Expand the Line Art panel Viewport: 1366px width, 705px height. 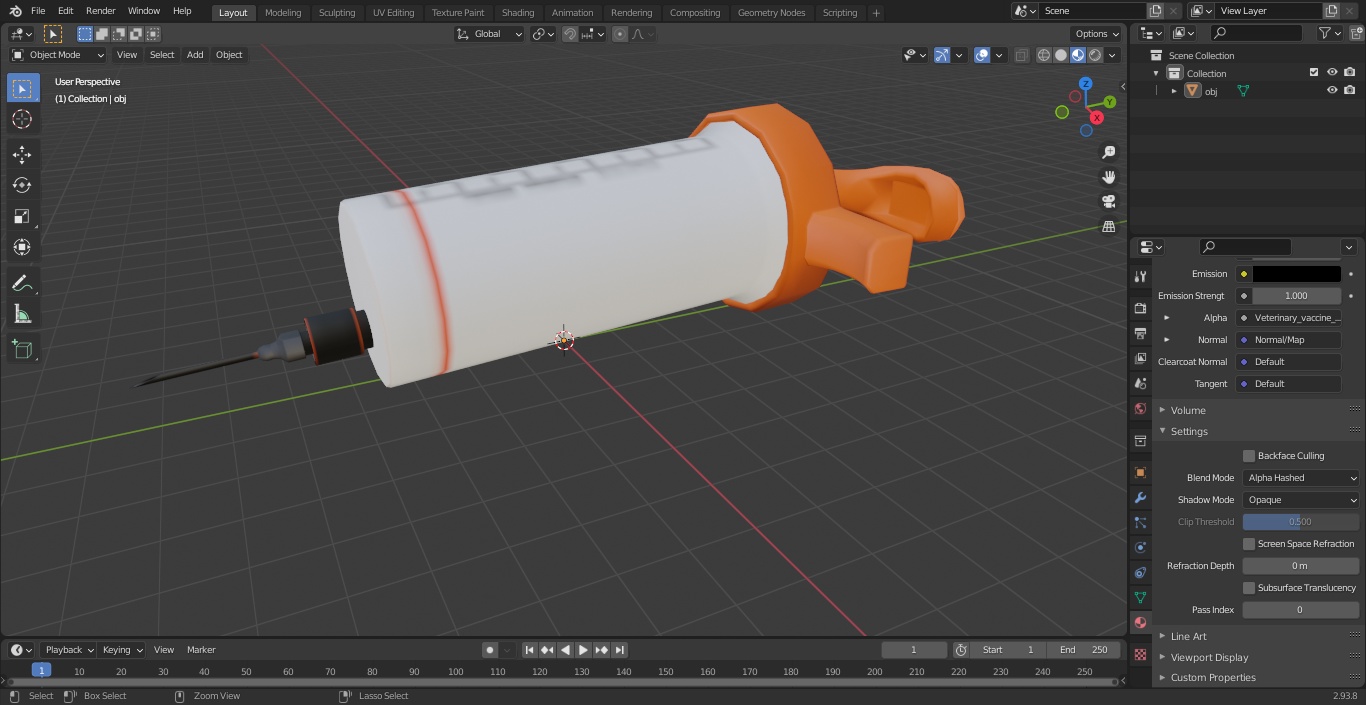click(x=1188, y=636)
